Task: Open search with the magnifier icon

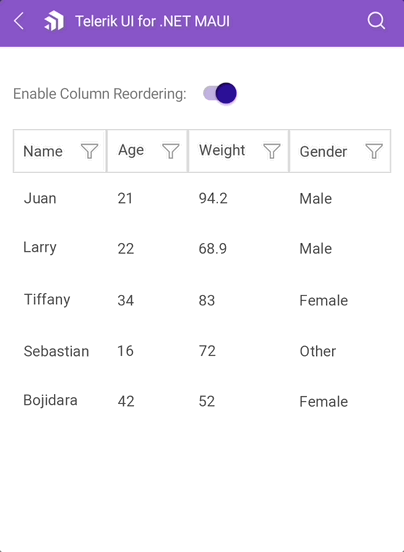Action: [376, 21]
